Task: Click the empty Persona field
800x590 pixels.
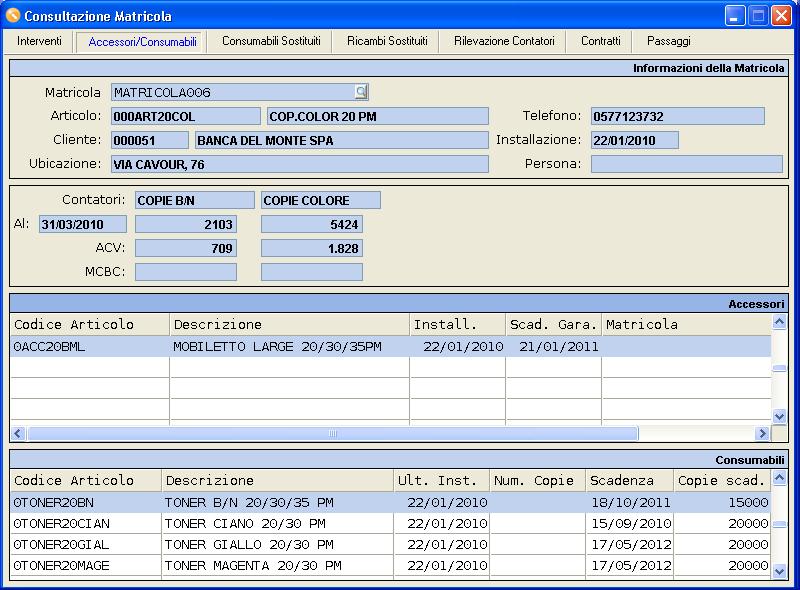Action: click(x=687, y=164)
